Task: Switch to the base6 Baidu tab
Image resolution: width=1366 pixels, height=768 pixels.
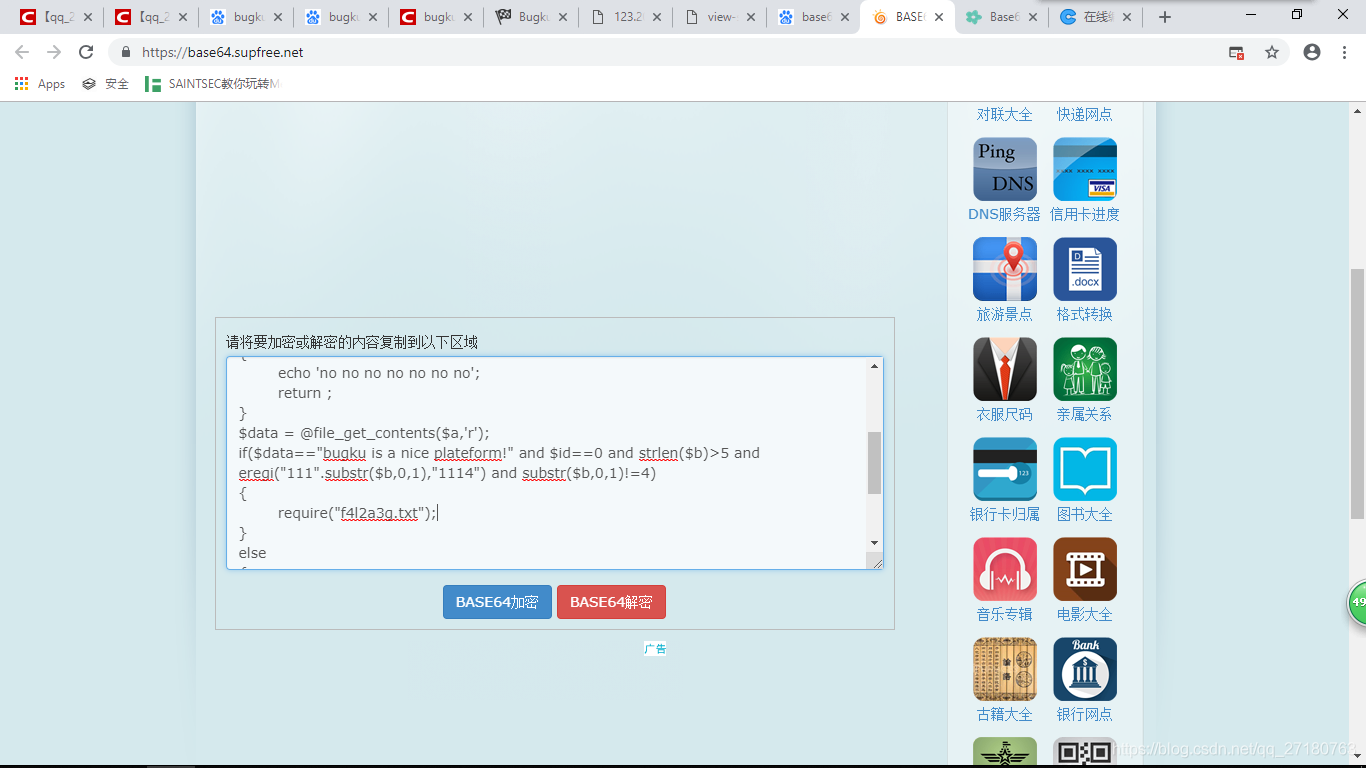Action: pos(815,17)
